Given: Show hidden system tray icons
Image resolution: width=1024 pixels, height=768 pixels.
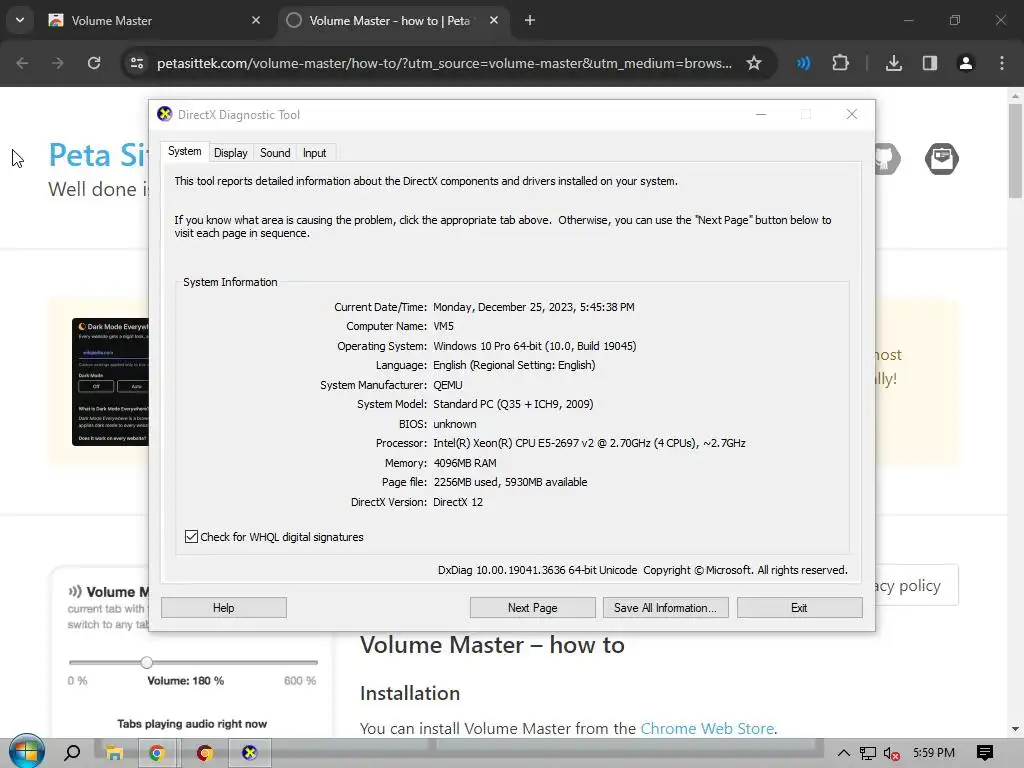Looking at the screenshot, I should (844, 753).
